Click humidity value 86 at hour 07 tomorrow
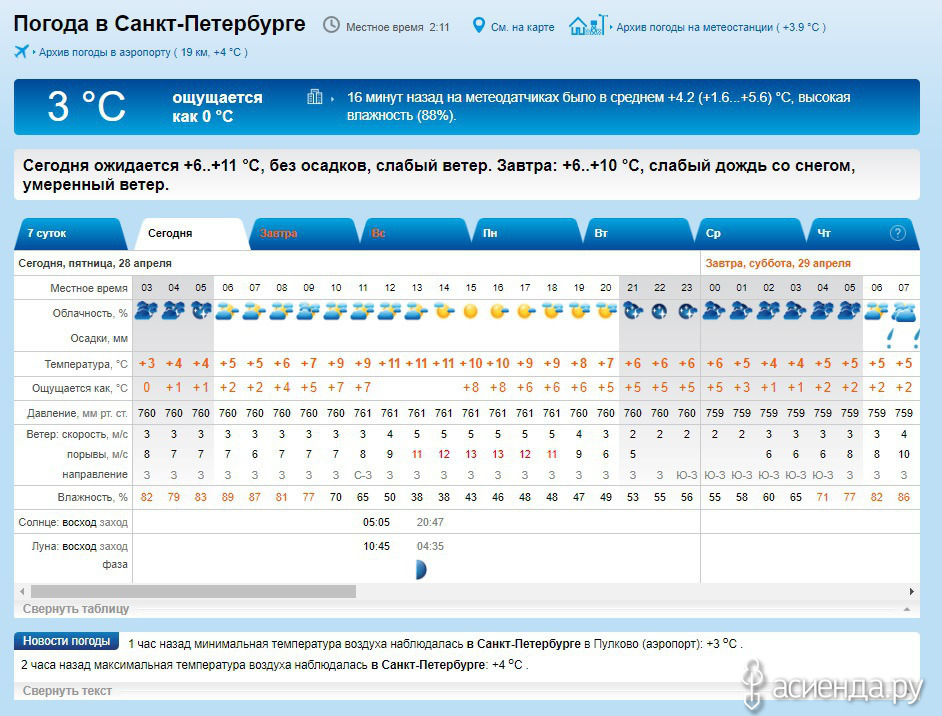This screenshot has height=716, width=942. (x=904, y=497)
